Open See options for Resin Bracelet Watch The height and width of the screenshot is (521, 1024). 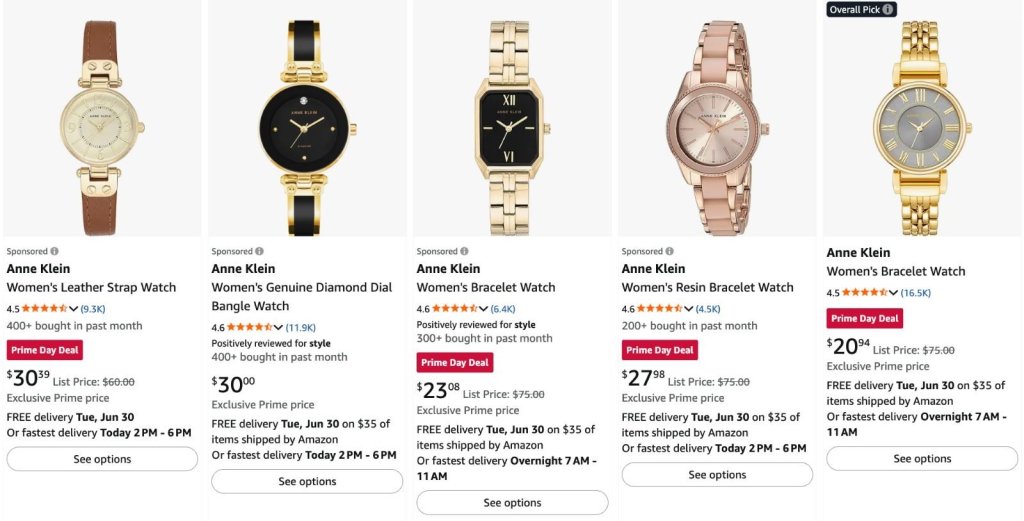point(717,475)
